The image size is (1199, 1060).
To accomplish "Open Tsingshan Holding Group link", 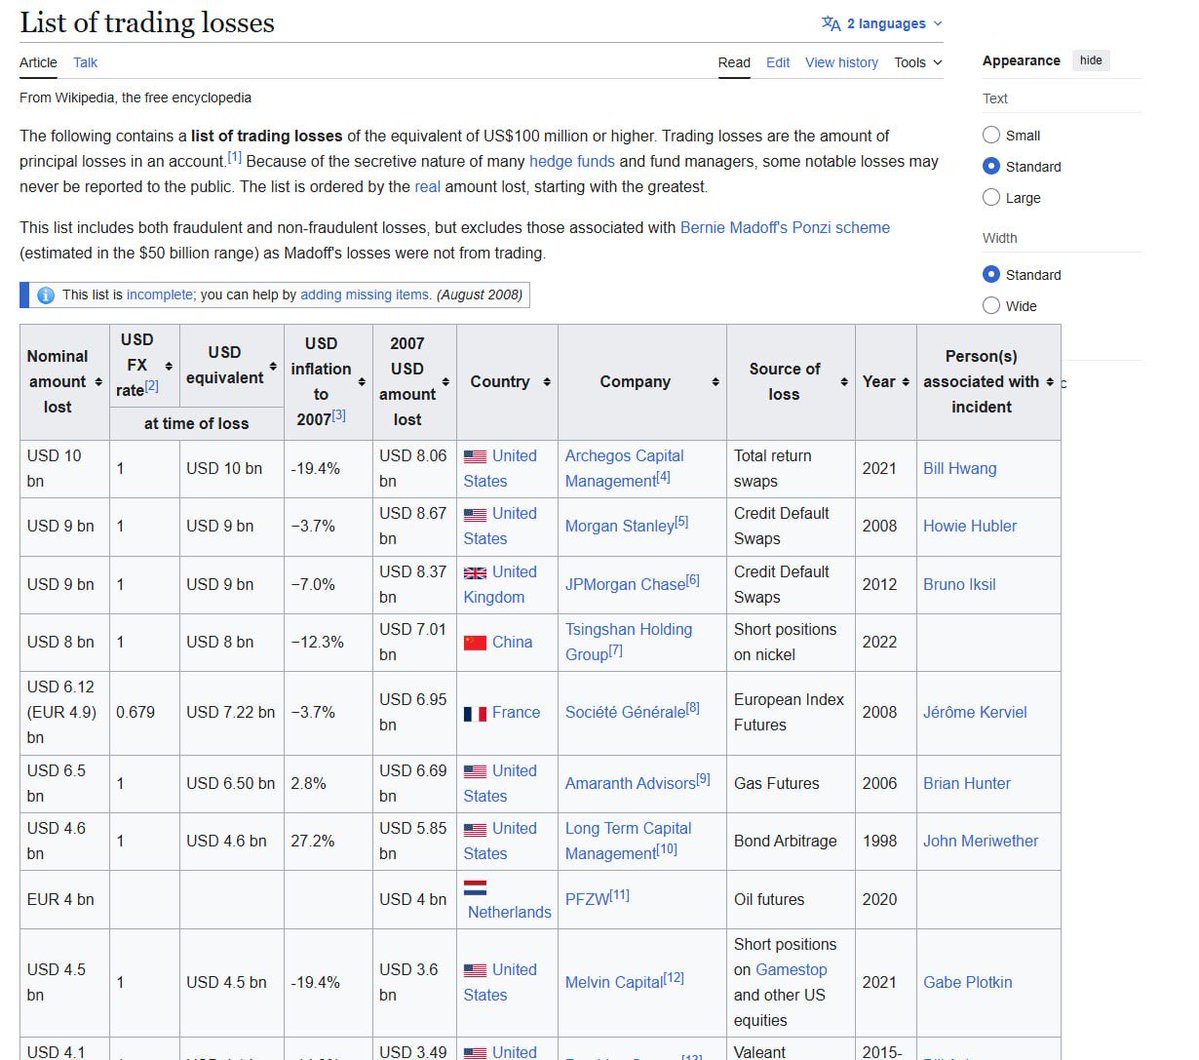I will [629, 642].
